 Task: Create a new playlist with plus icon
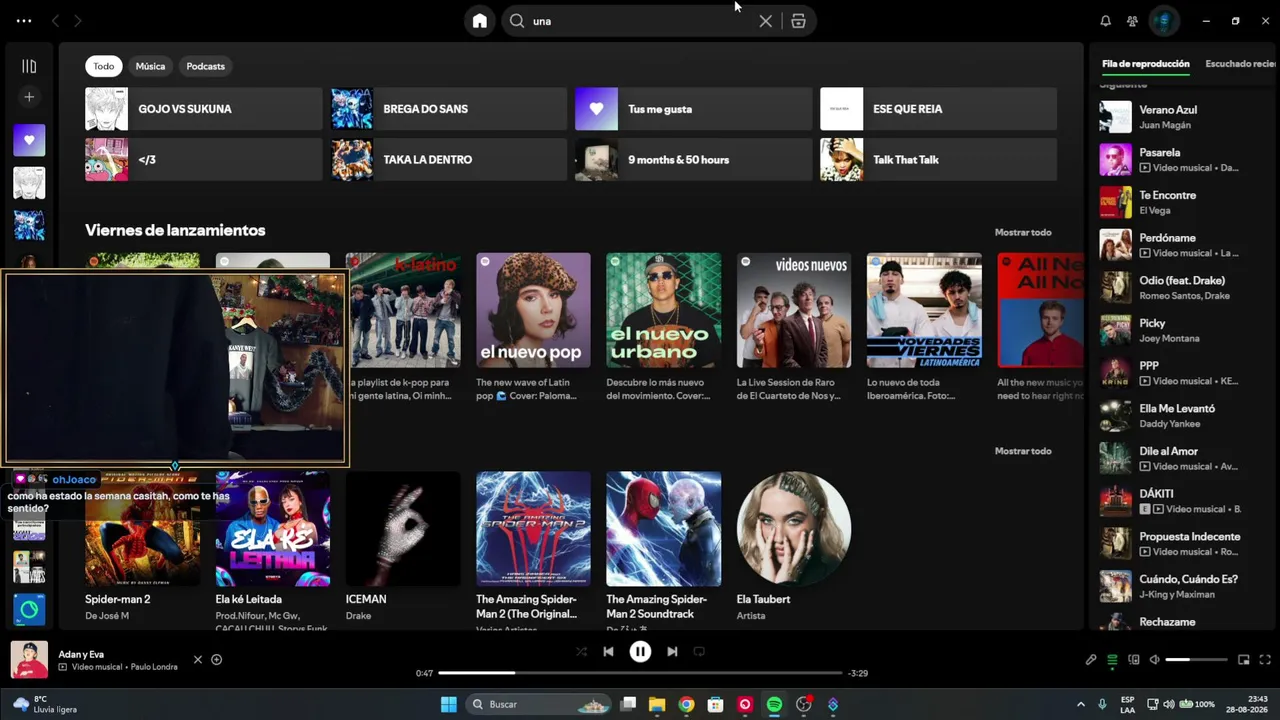click(29, 97)
